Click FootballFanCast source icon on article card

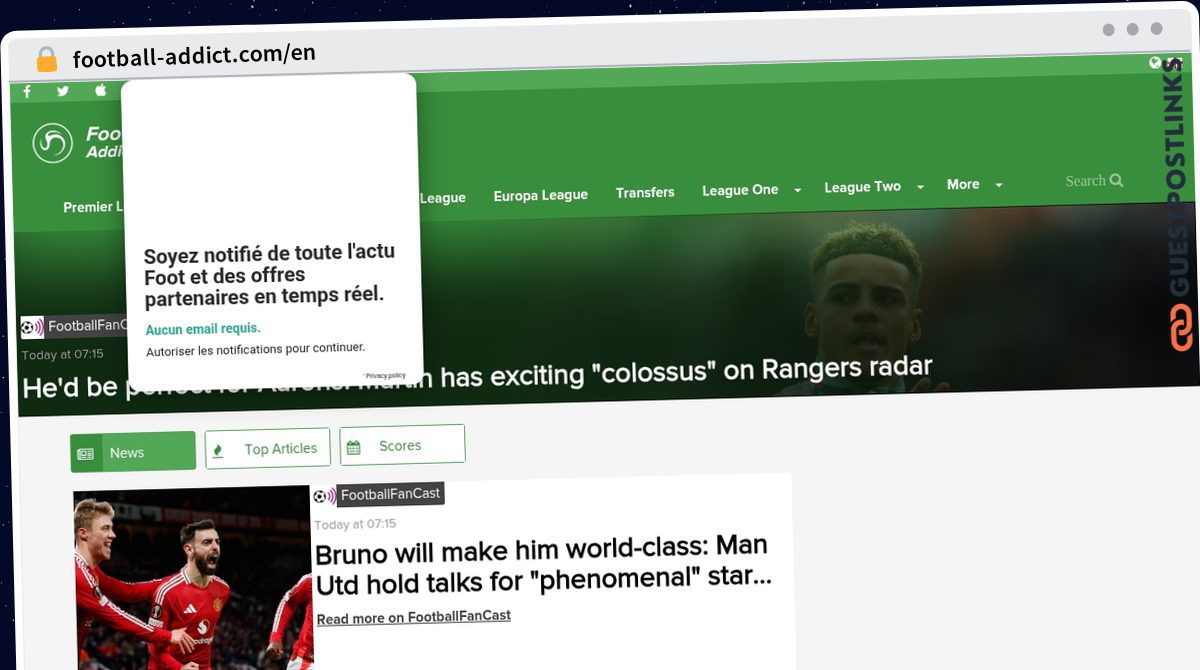coord(324,496)
